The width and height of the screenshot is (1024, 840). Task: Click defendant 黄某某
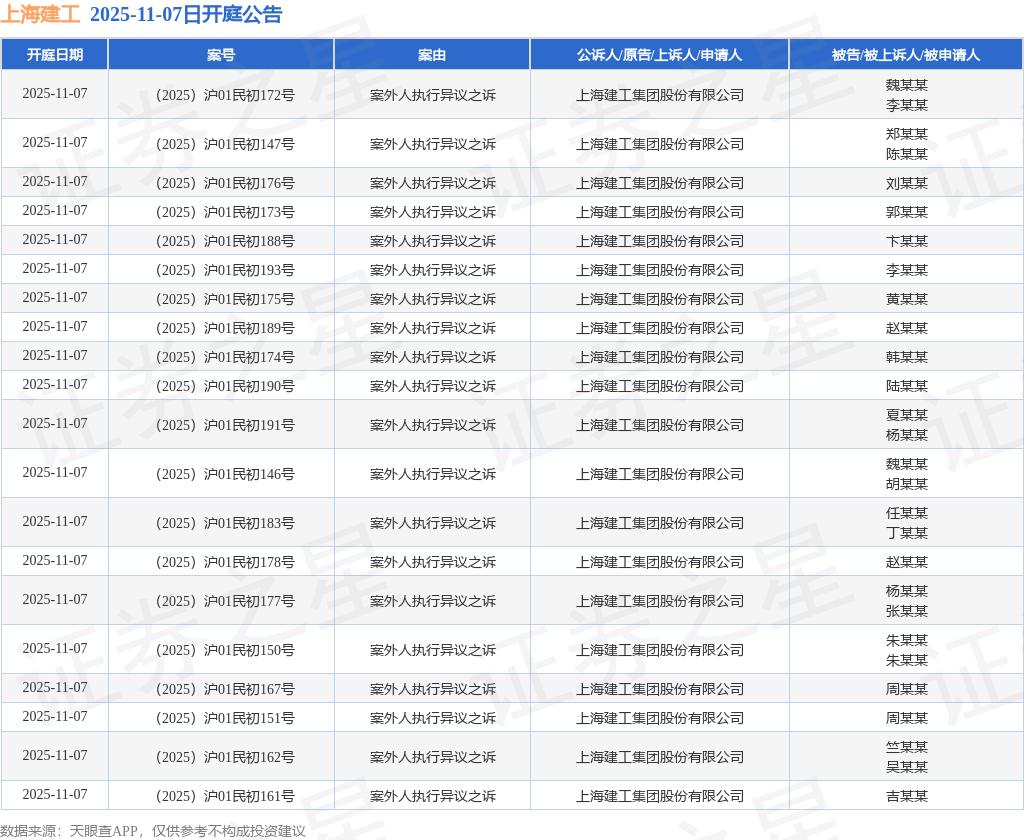click(906, 299)
